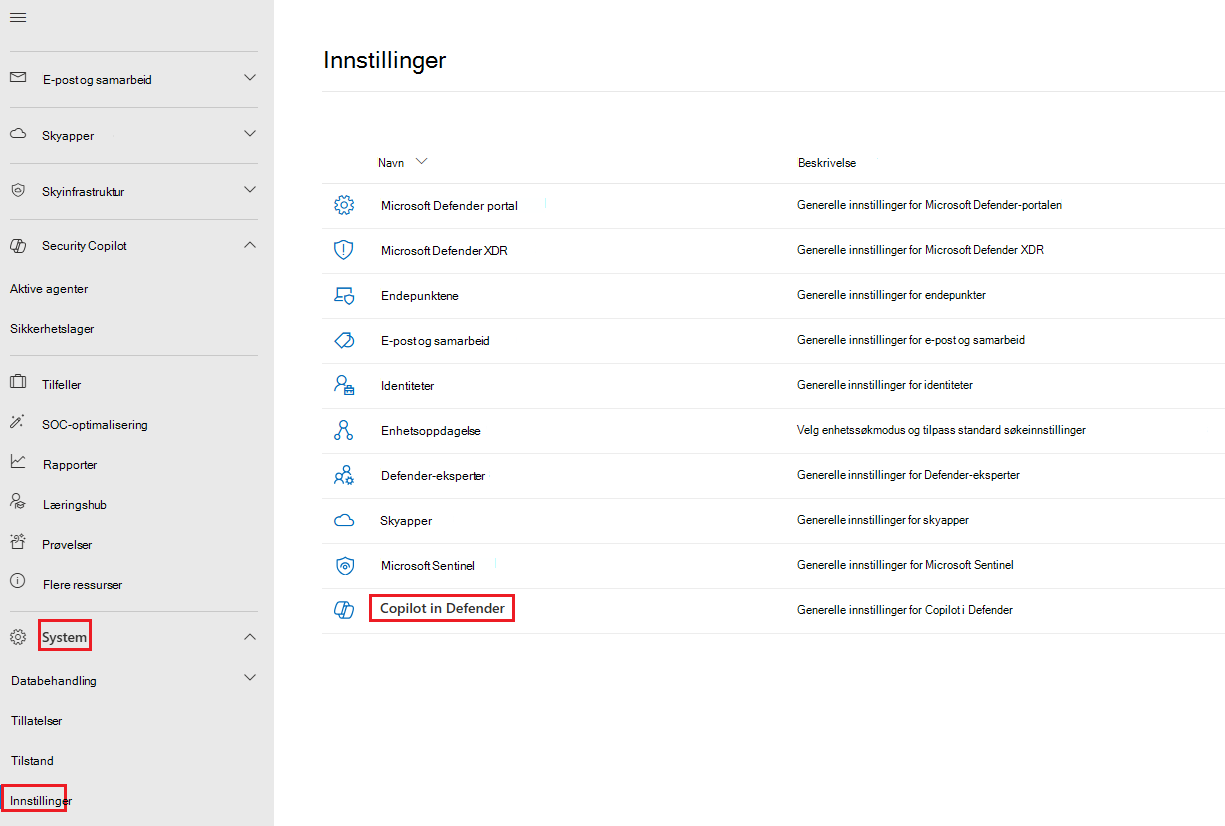Click the Innstillinger page heading

tap(385, 60)
